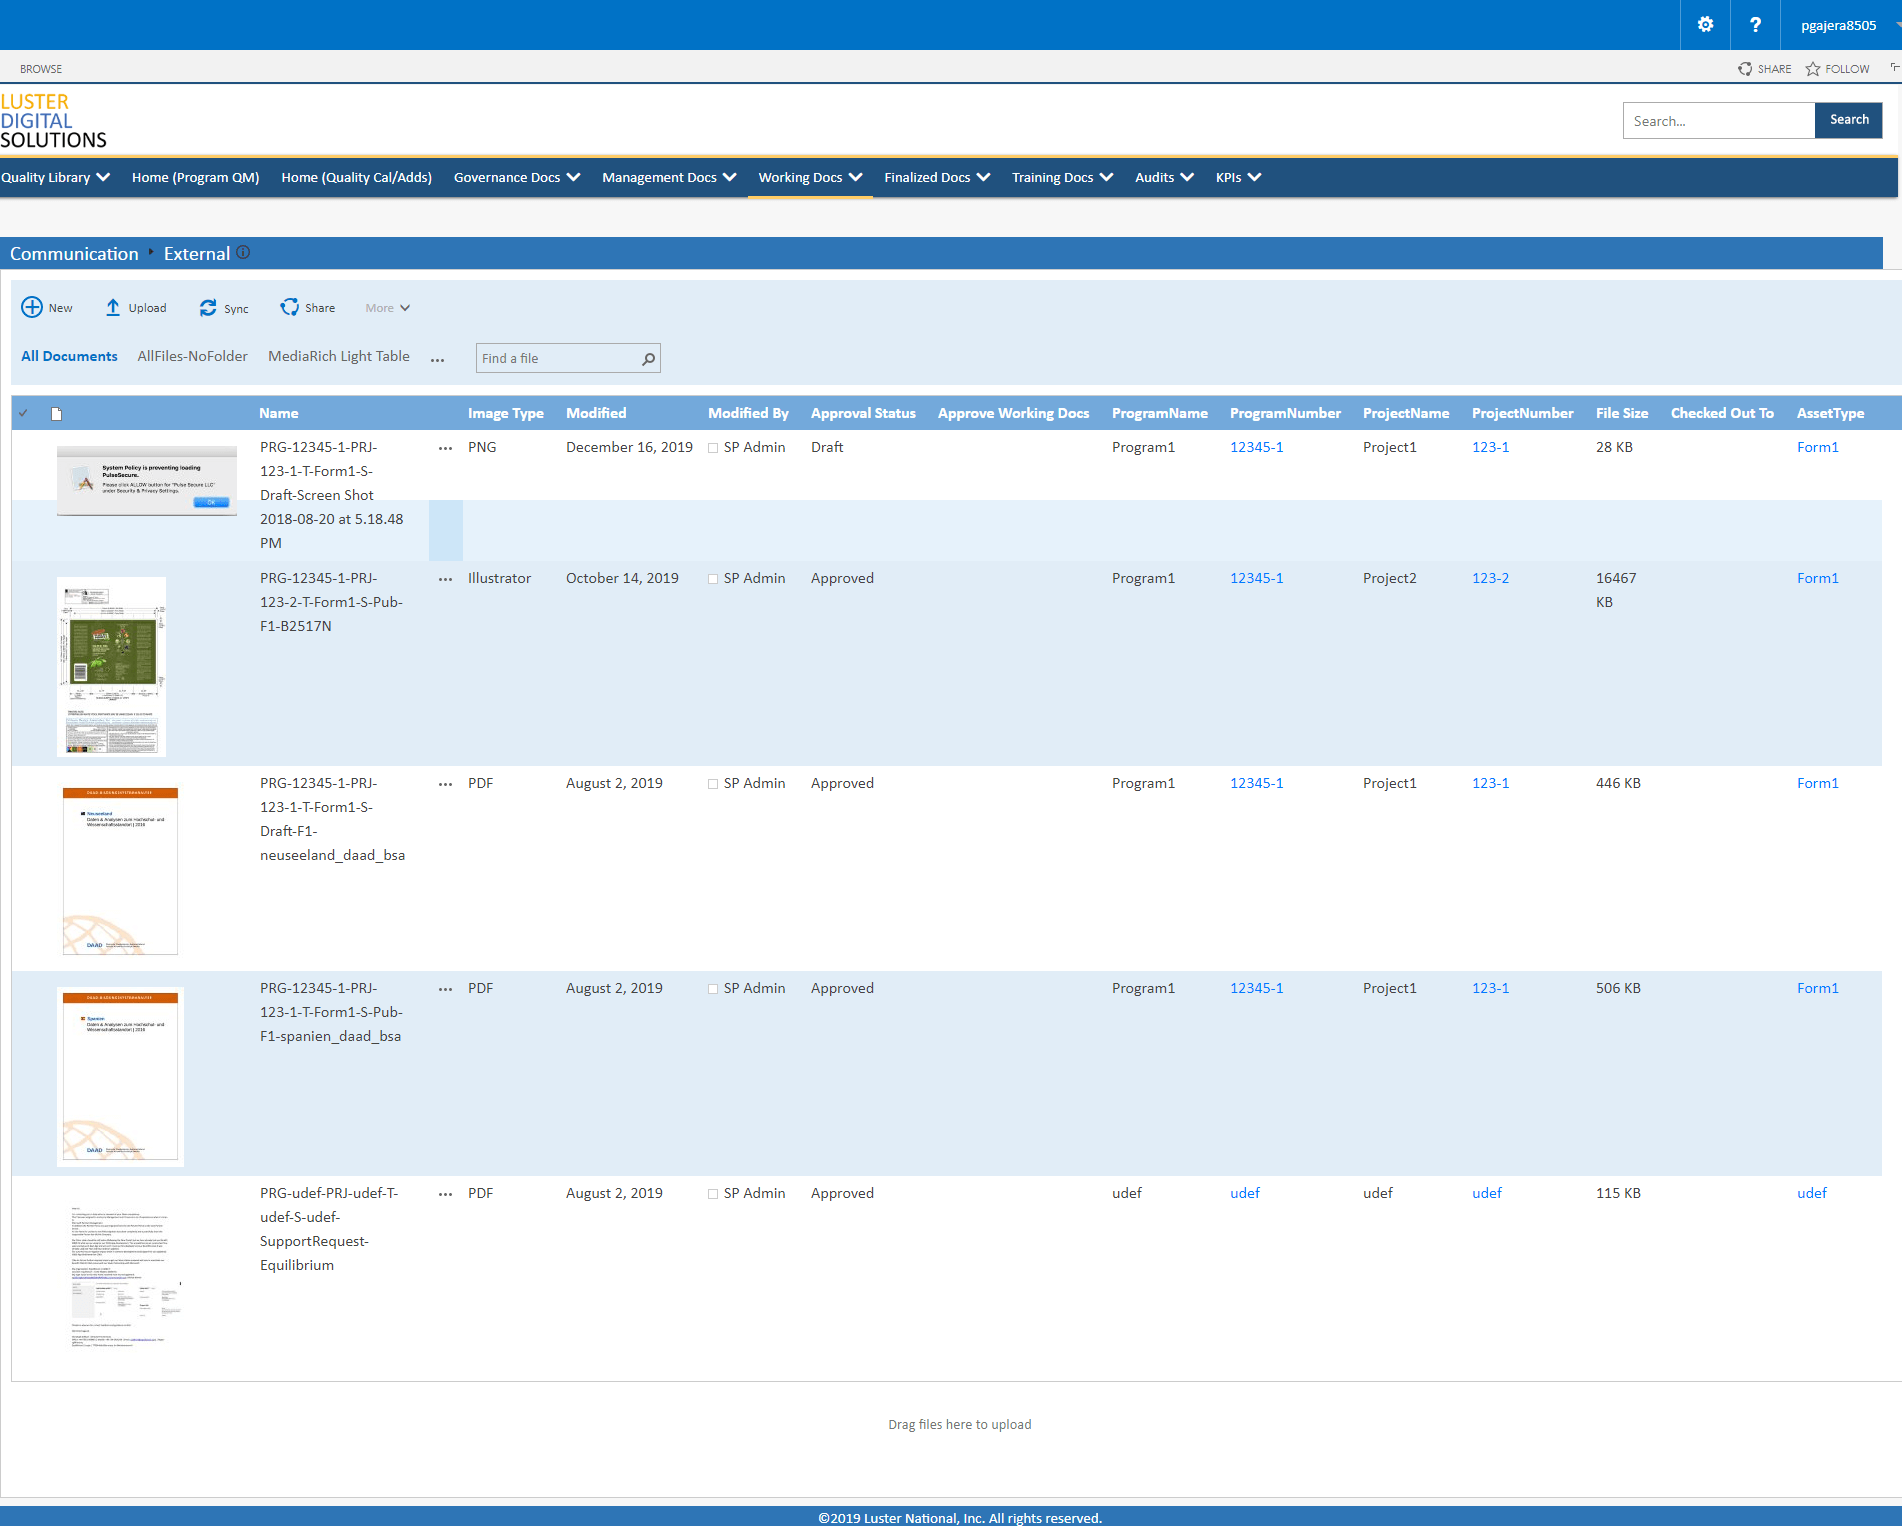
Task: Click the document type column icon
Action: coord(57,413)
